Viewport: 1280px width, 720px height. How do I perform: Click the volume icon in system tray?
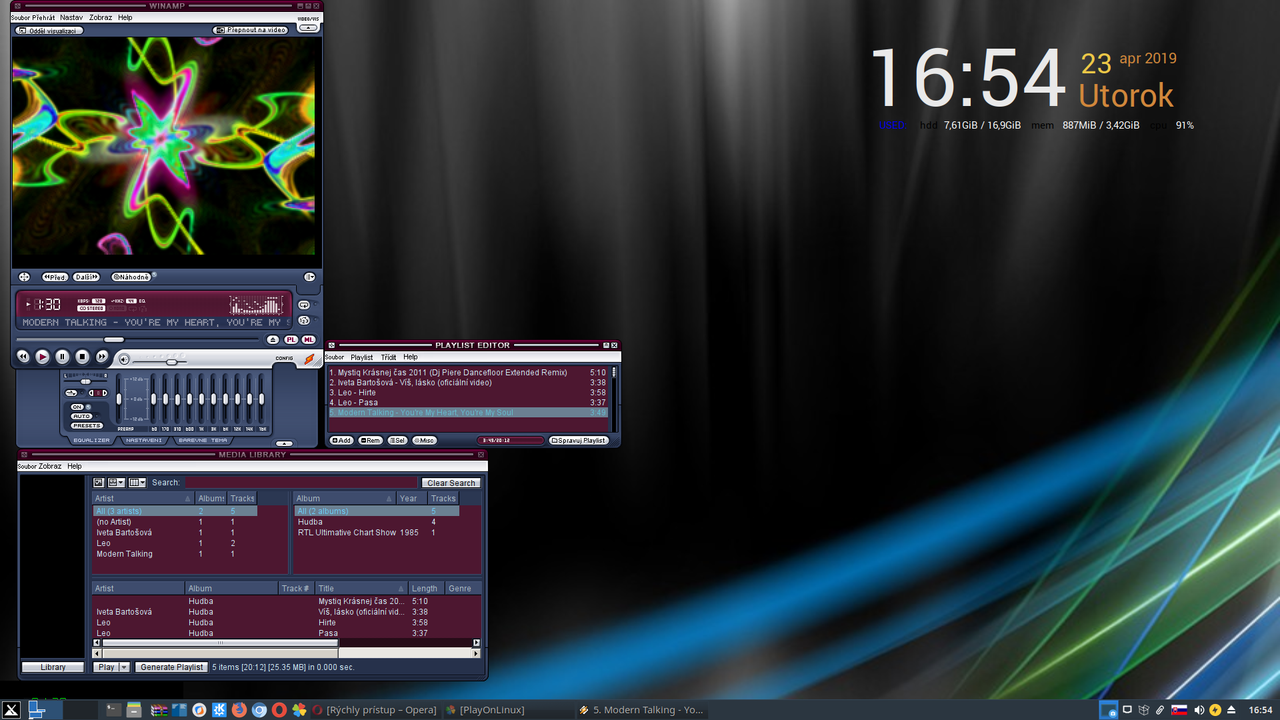[1197, 710]
